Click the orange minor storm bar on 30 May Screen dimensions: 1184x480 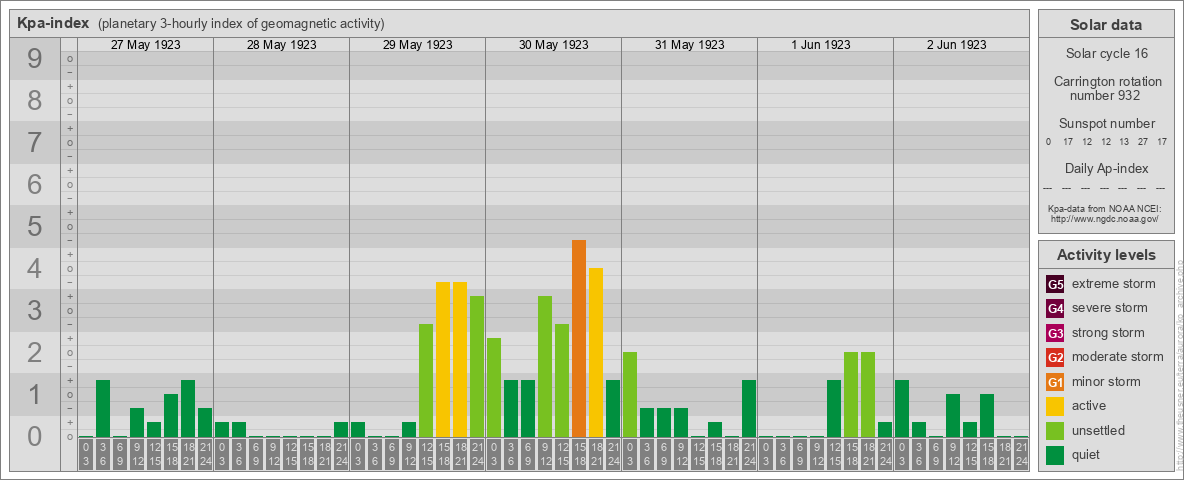click(x=579, y=339)
